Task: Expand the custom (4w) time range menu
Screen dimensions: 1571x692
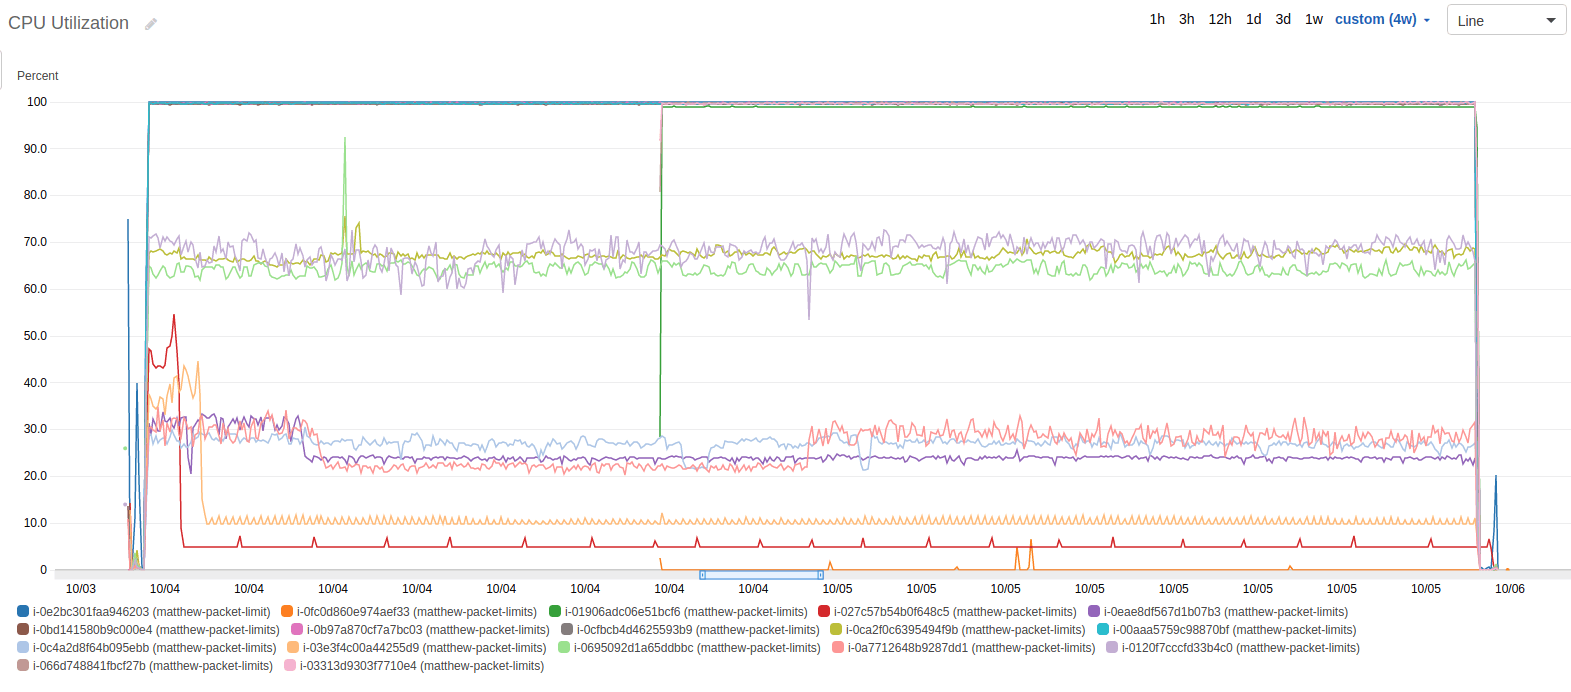Action: tap(1382, 20)
